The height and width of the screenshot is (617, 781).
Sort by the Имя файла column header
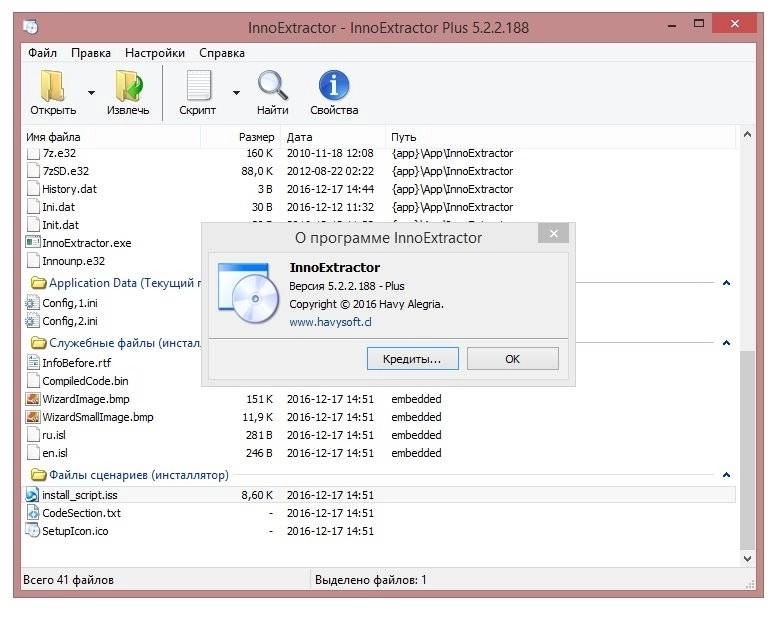112,137
